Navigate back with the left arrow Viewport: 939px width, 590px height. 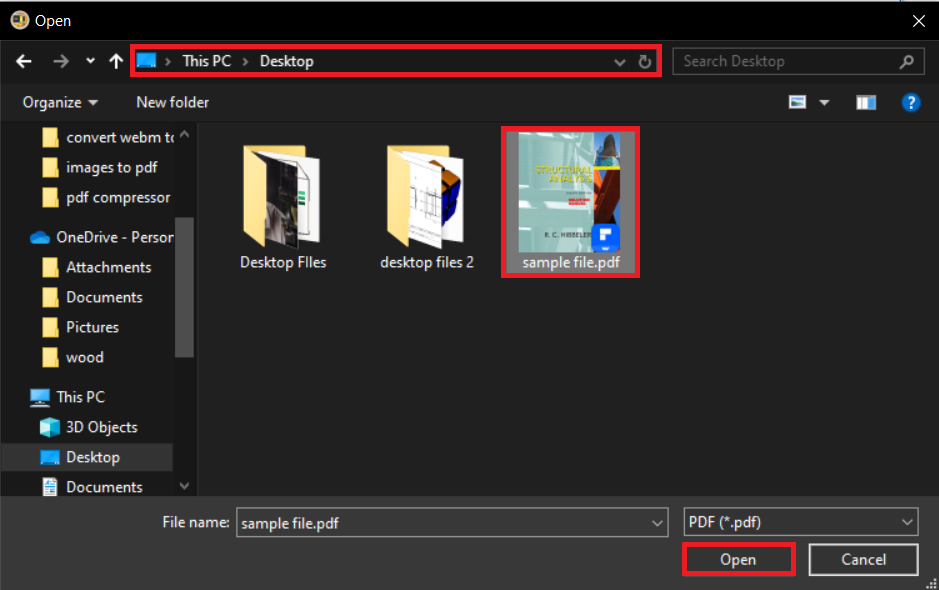[23, 61]
